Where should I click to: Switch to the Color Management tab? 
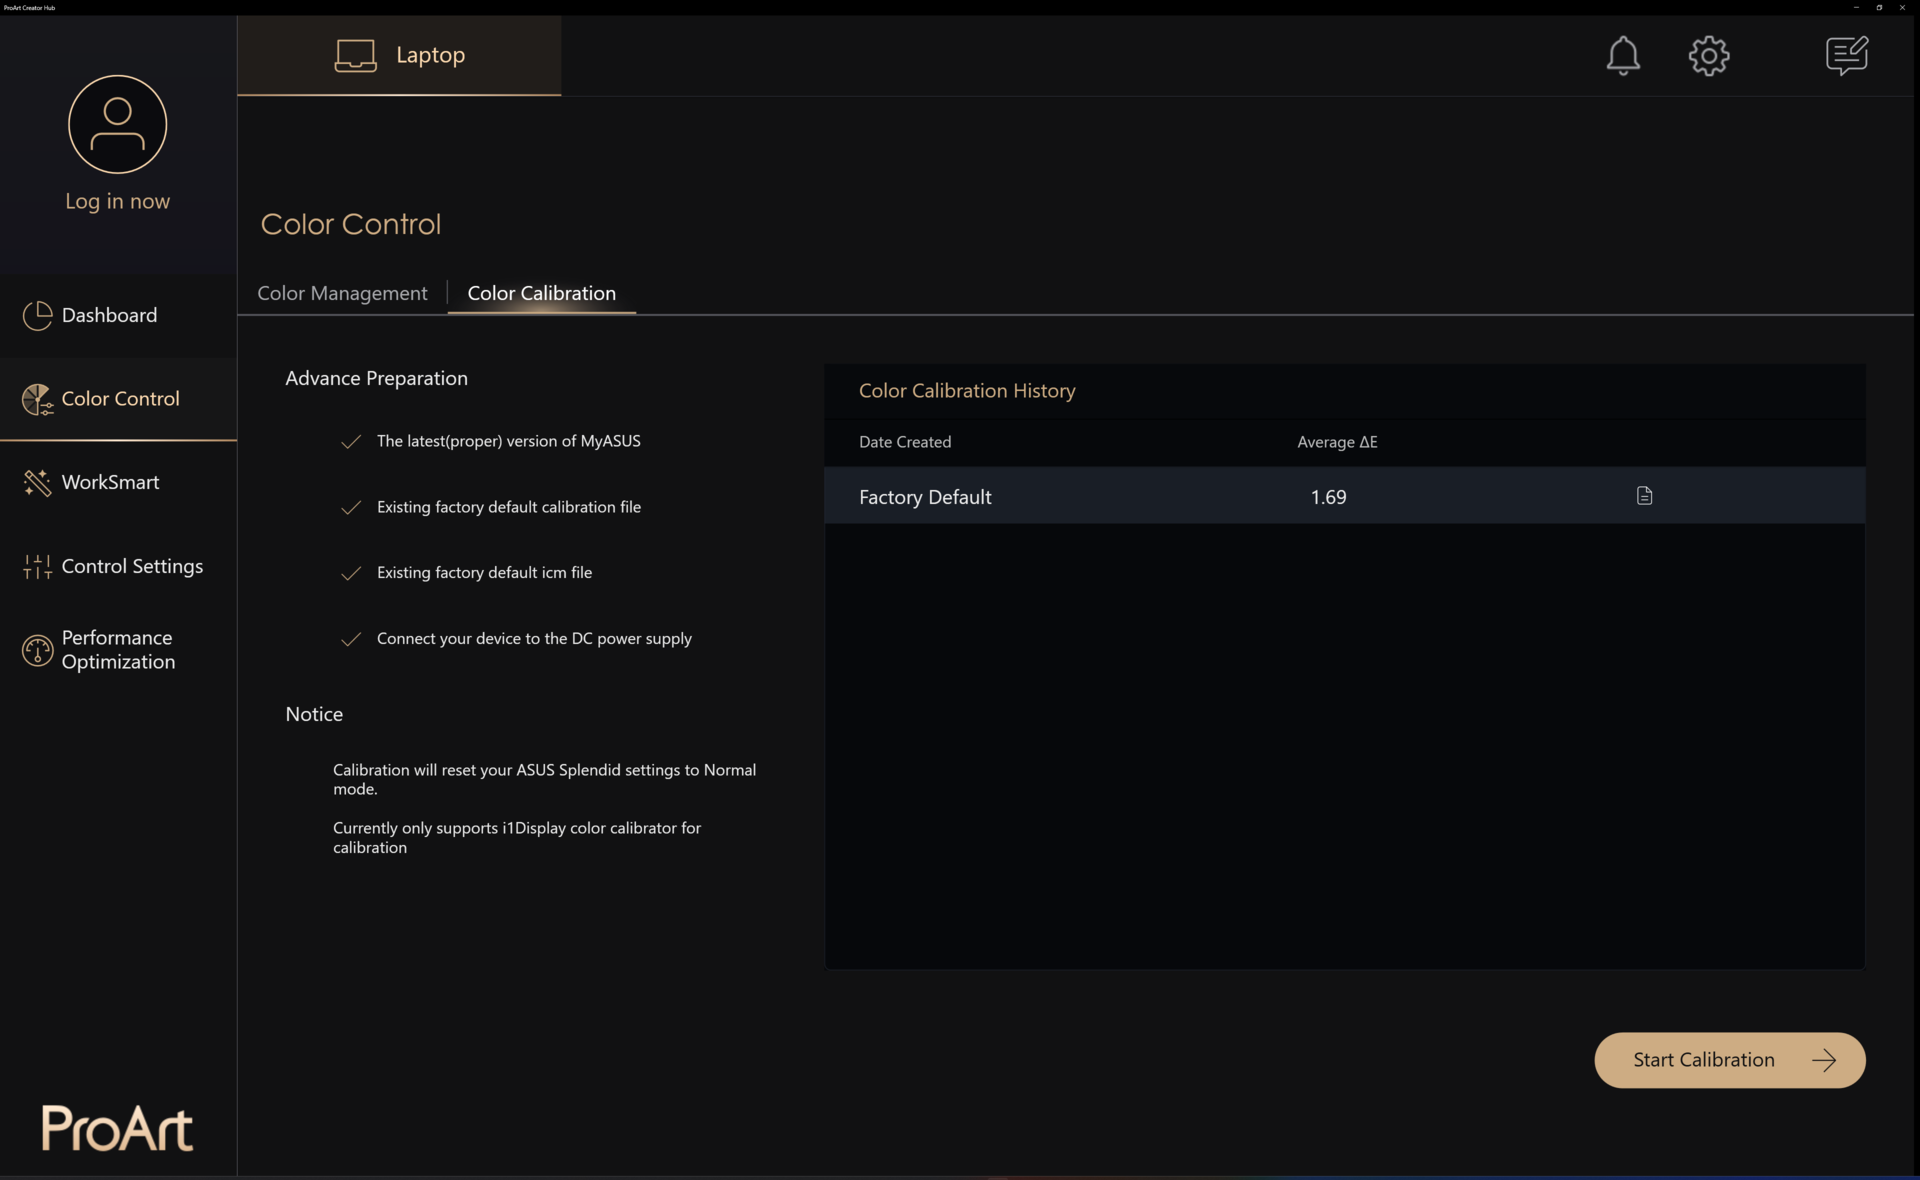[x=342, y=294]
